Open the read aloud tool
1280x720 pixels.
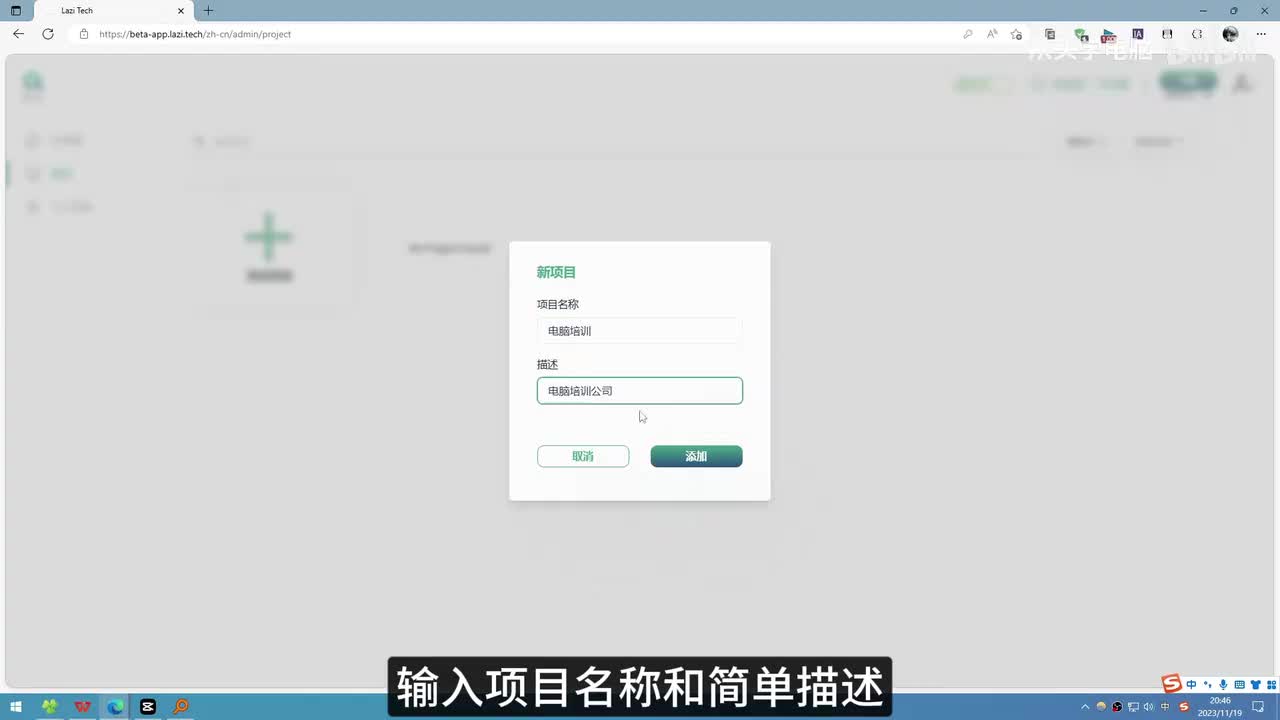coord(992,34)
